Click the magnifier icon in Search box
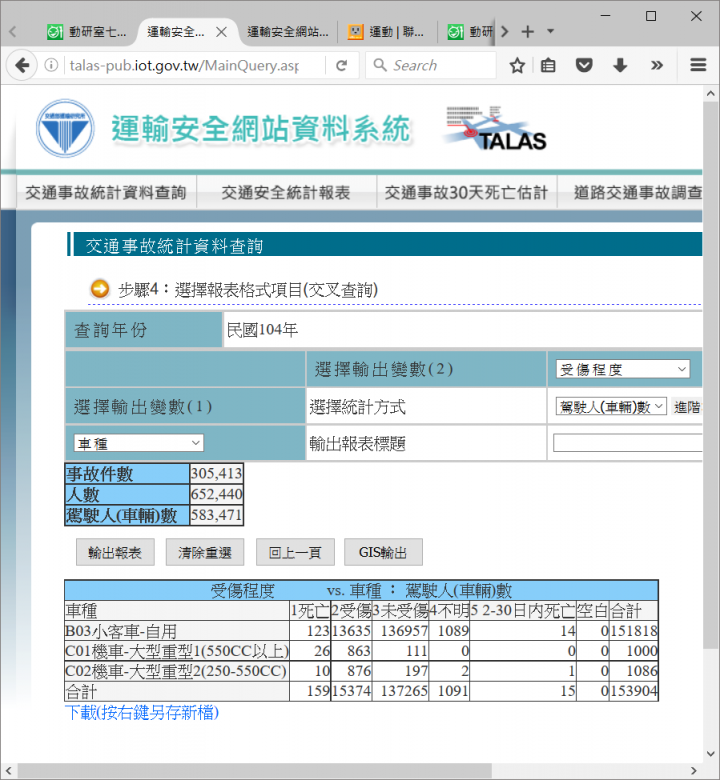Image resolution: width=720 pixels, height=780 pixels. (x=380, y=65)
